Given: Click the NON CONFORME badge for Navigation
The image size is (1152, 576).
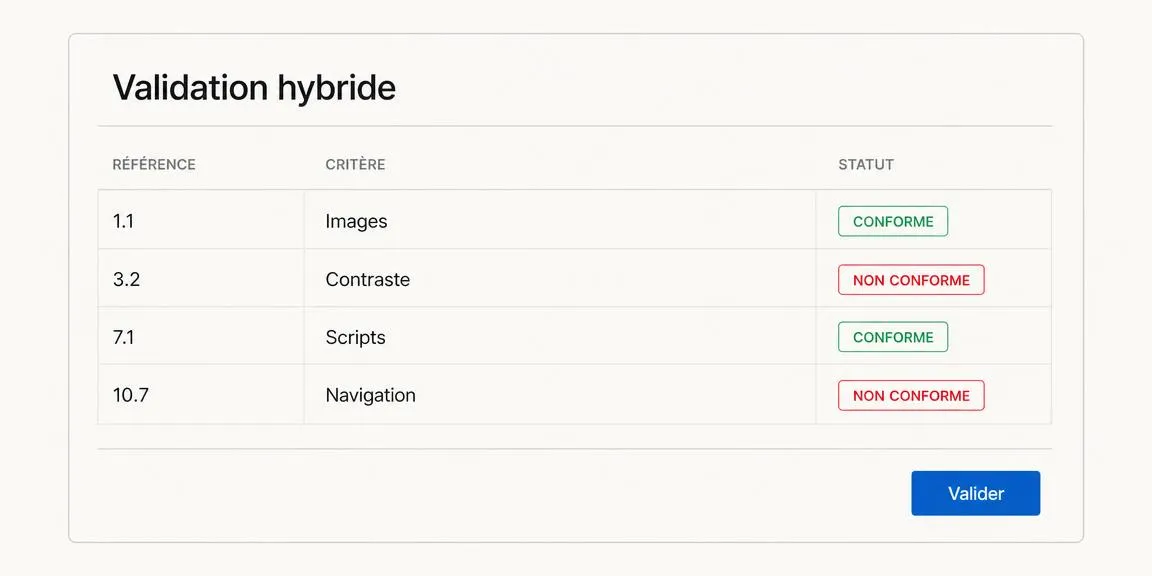Looking at the screenshot, I should pos(911,395).
